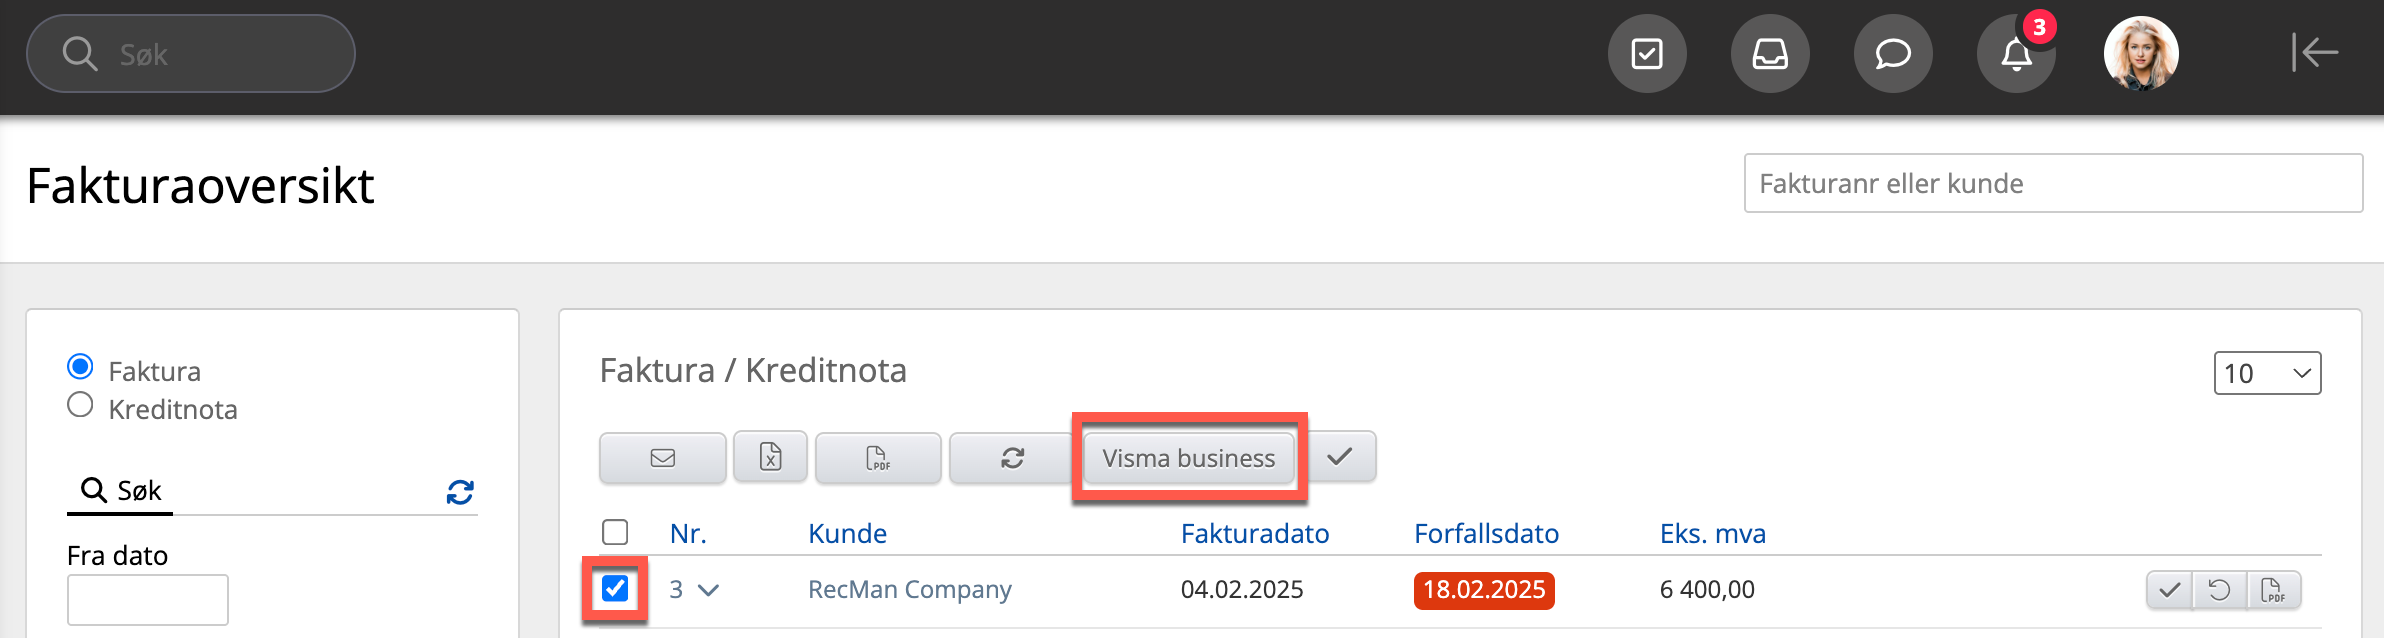Collapse the sidebar with arrow icon
Screen dimensions: 2384x638
point(2314,52)
